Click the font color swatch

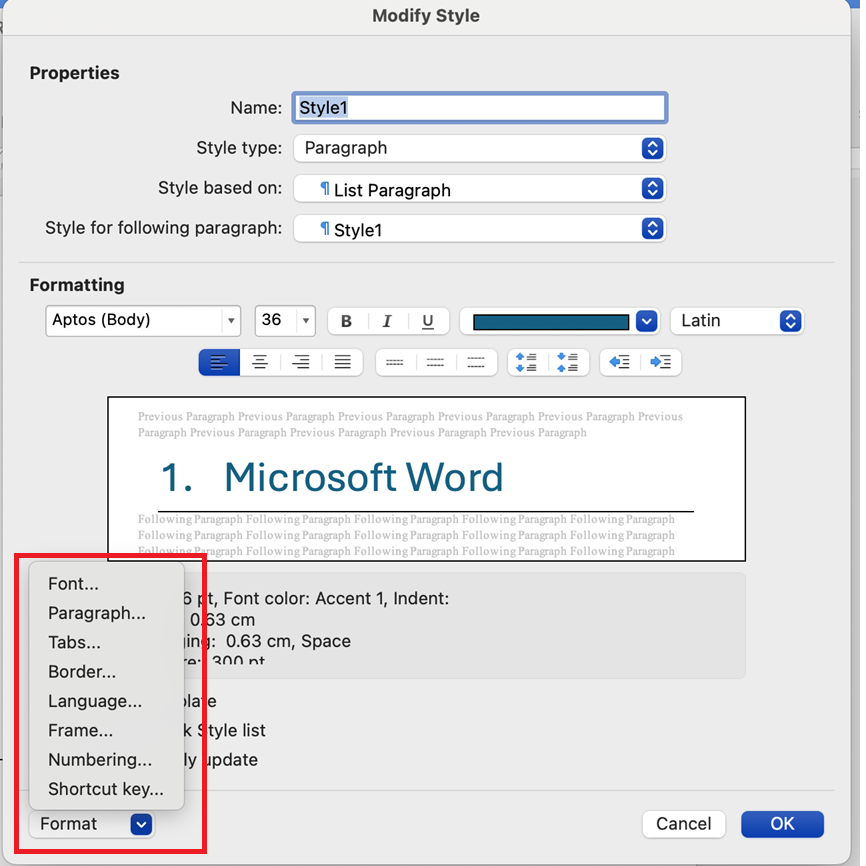click(x=551, y=321)
